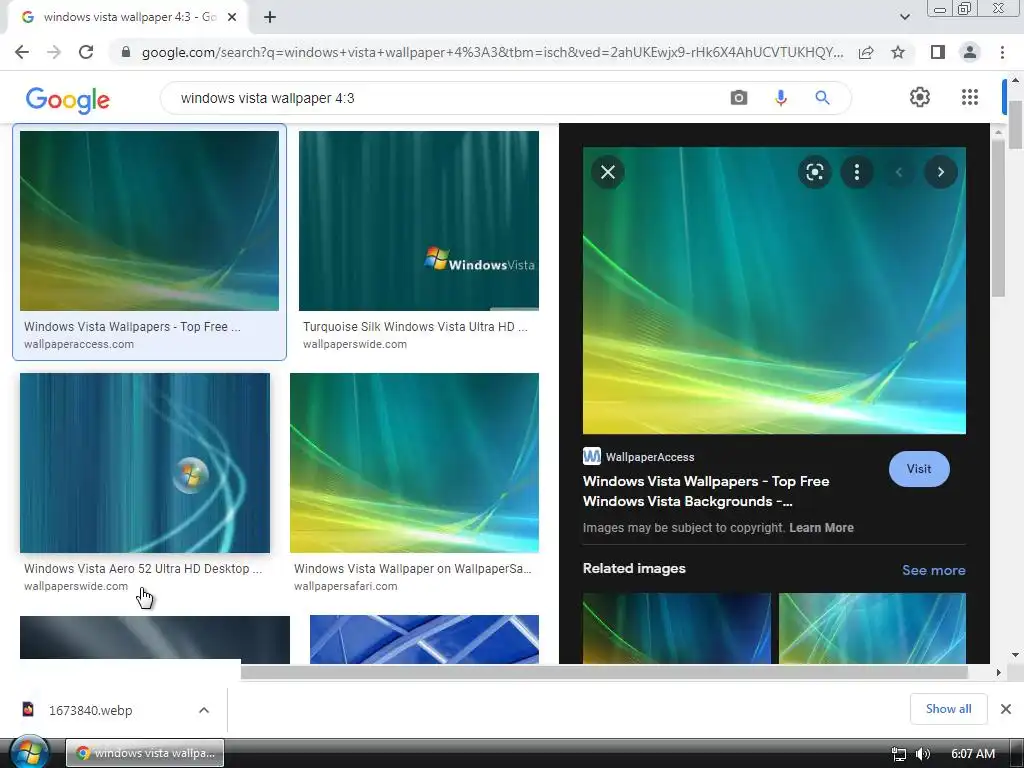The image size is (1024, 768).
Task: Click inside the Google search box
Action: tap(444, 98)
